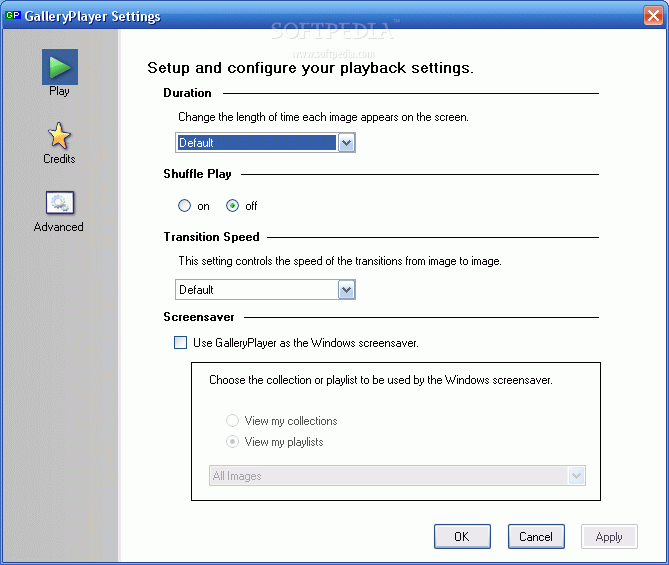The height and width of the screenshot is (565, 669).
Task: Click the Advanced label in sidebar
Action: coord(58,227)
